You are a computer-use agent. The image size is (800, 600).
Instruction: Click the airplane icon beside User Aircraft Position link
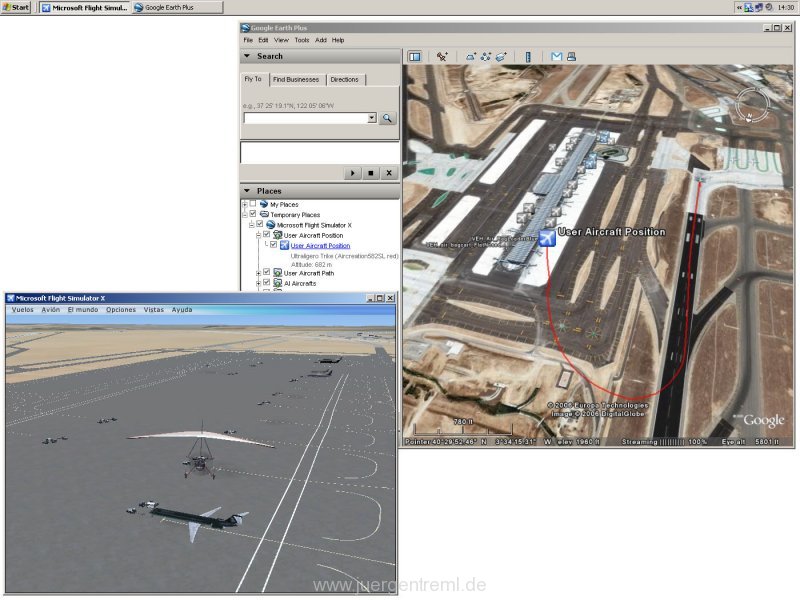click(x=284, y=245)
